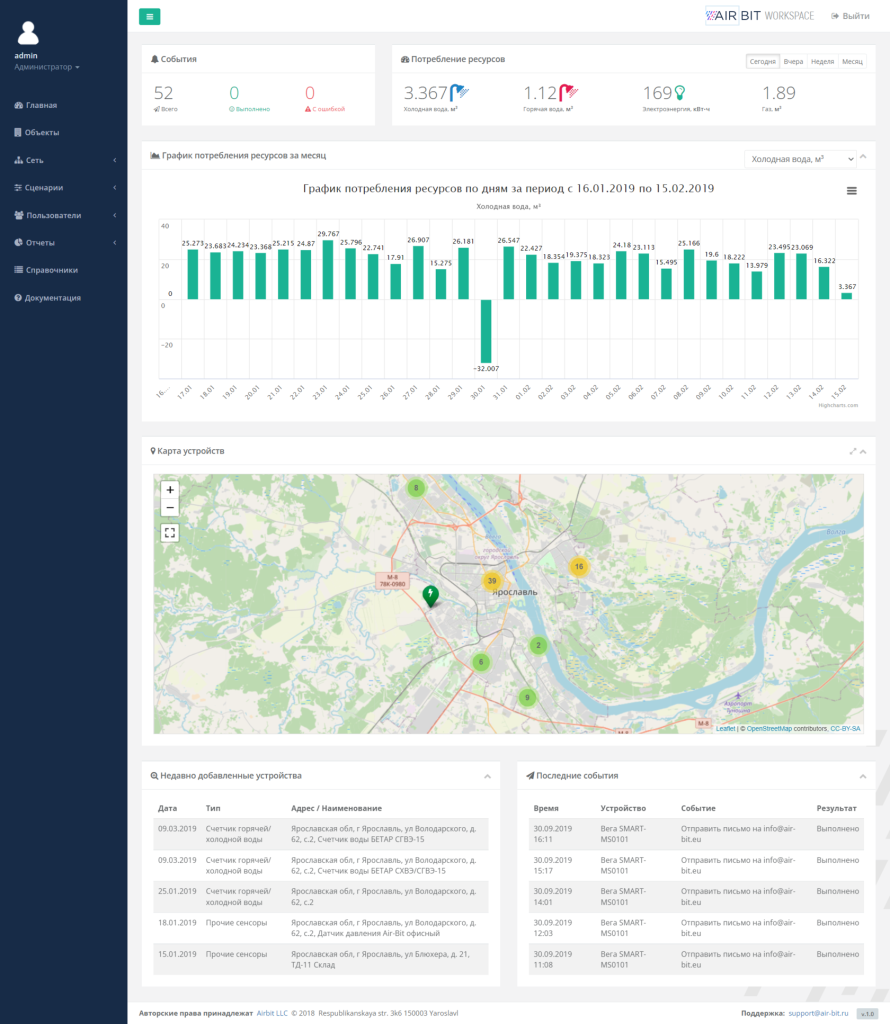The image size is (890, 1024).
Task: Go to Справочники in the sidebar
Action: [x=52, y=270]
